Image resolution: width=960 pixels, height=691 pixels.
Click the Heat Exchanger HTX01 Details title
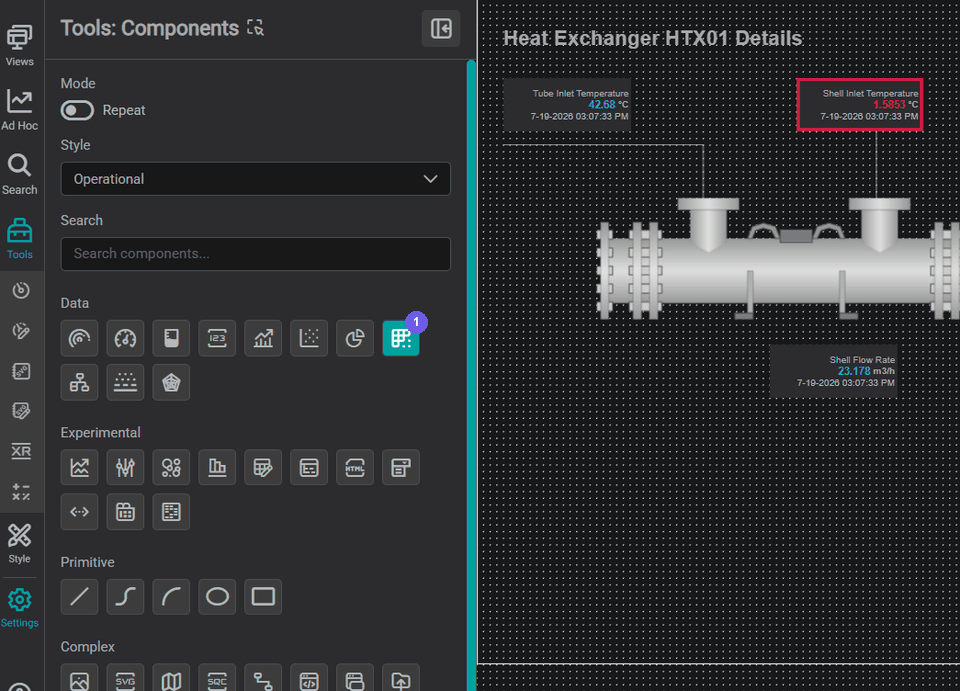click(652, 38)
